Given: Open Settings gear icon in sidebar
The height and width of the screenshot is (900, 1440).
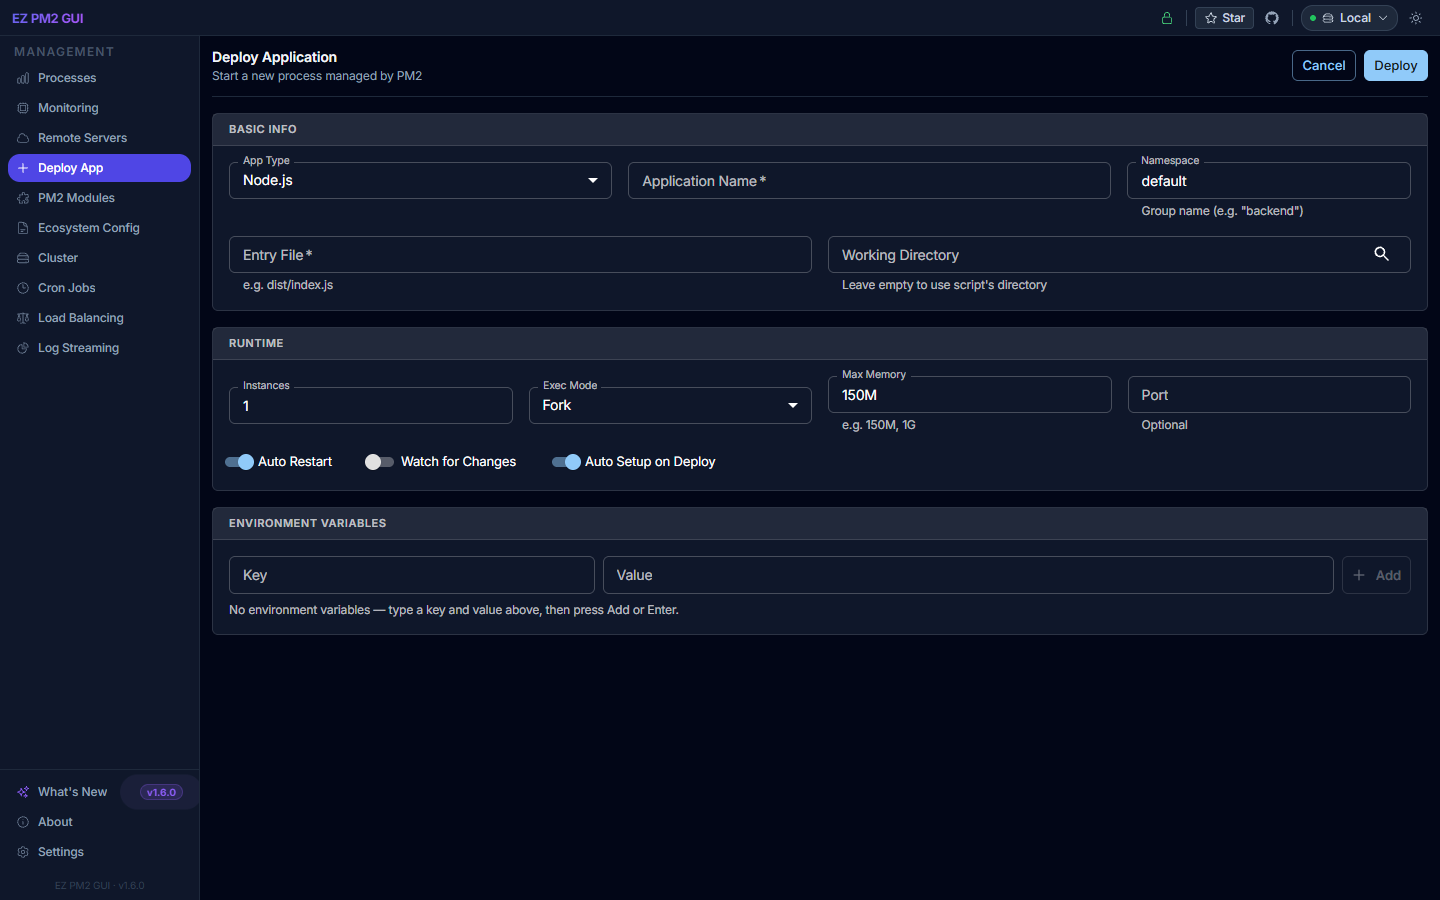Looking at the screenshot, I should pyautogui.click(x=23, y=852).
